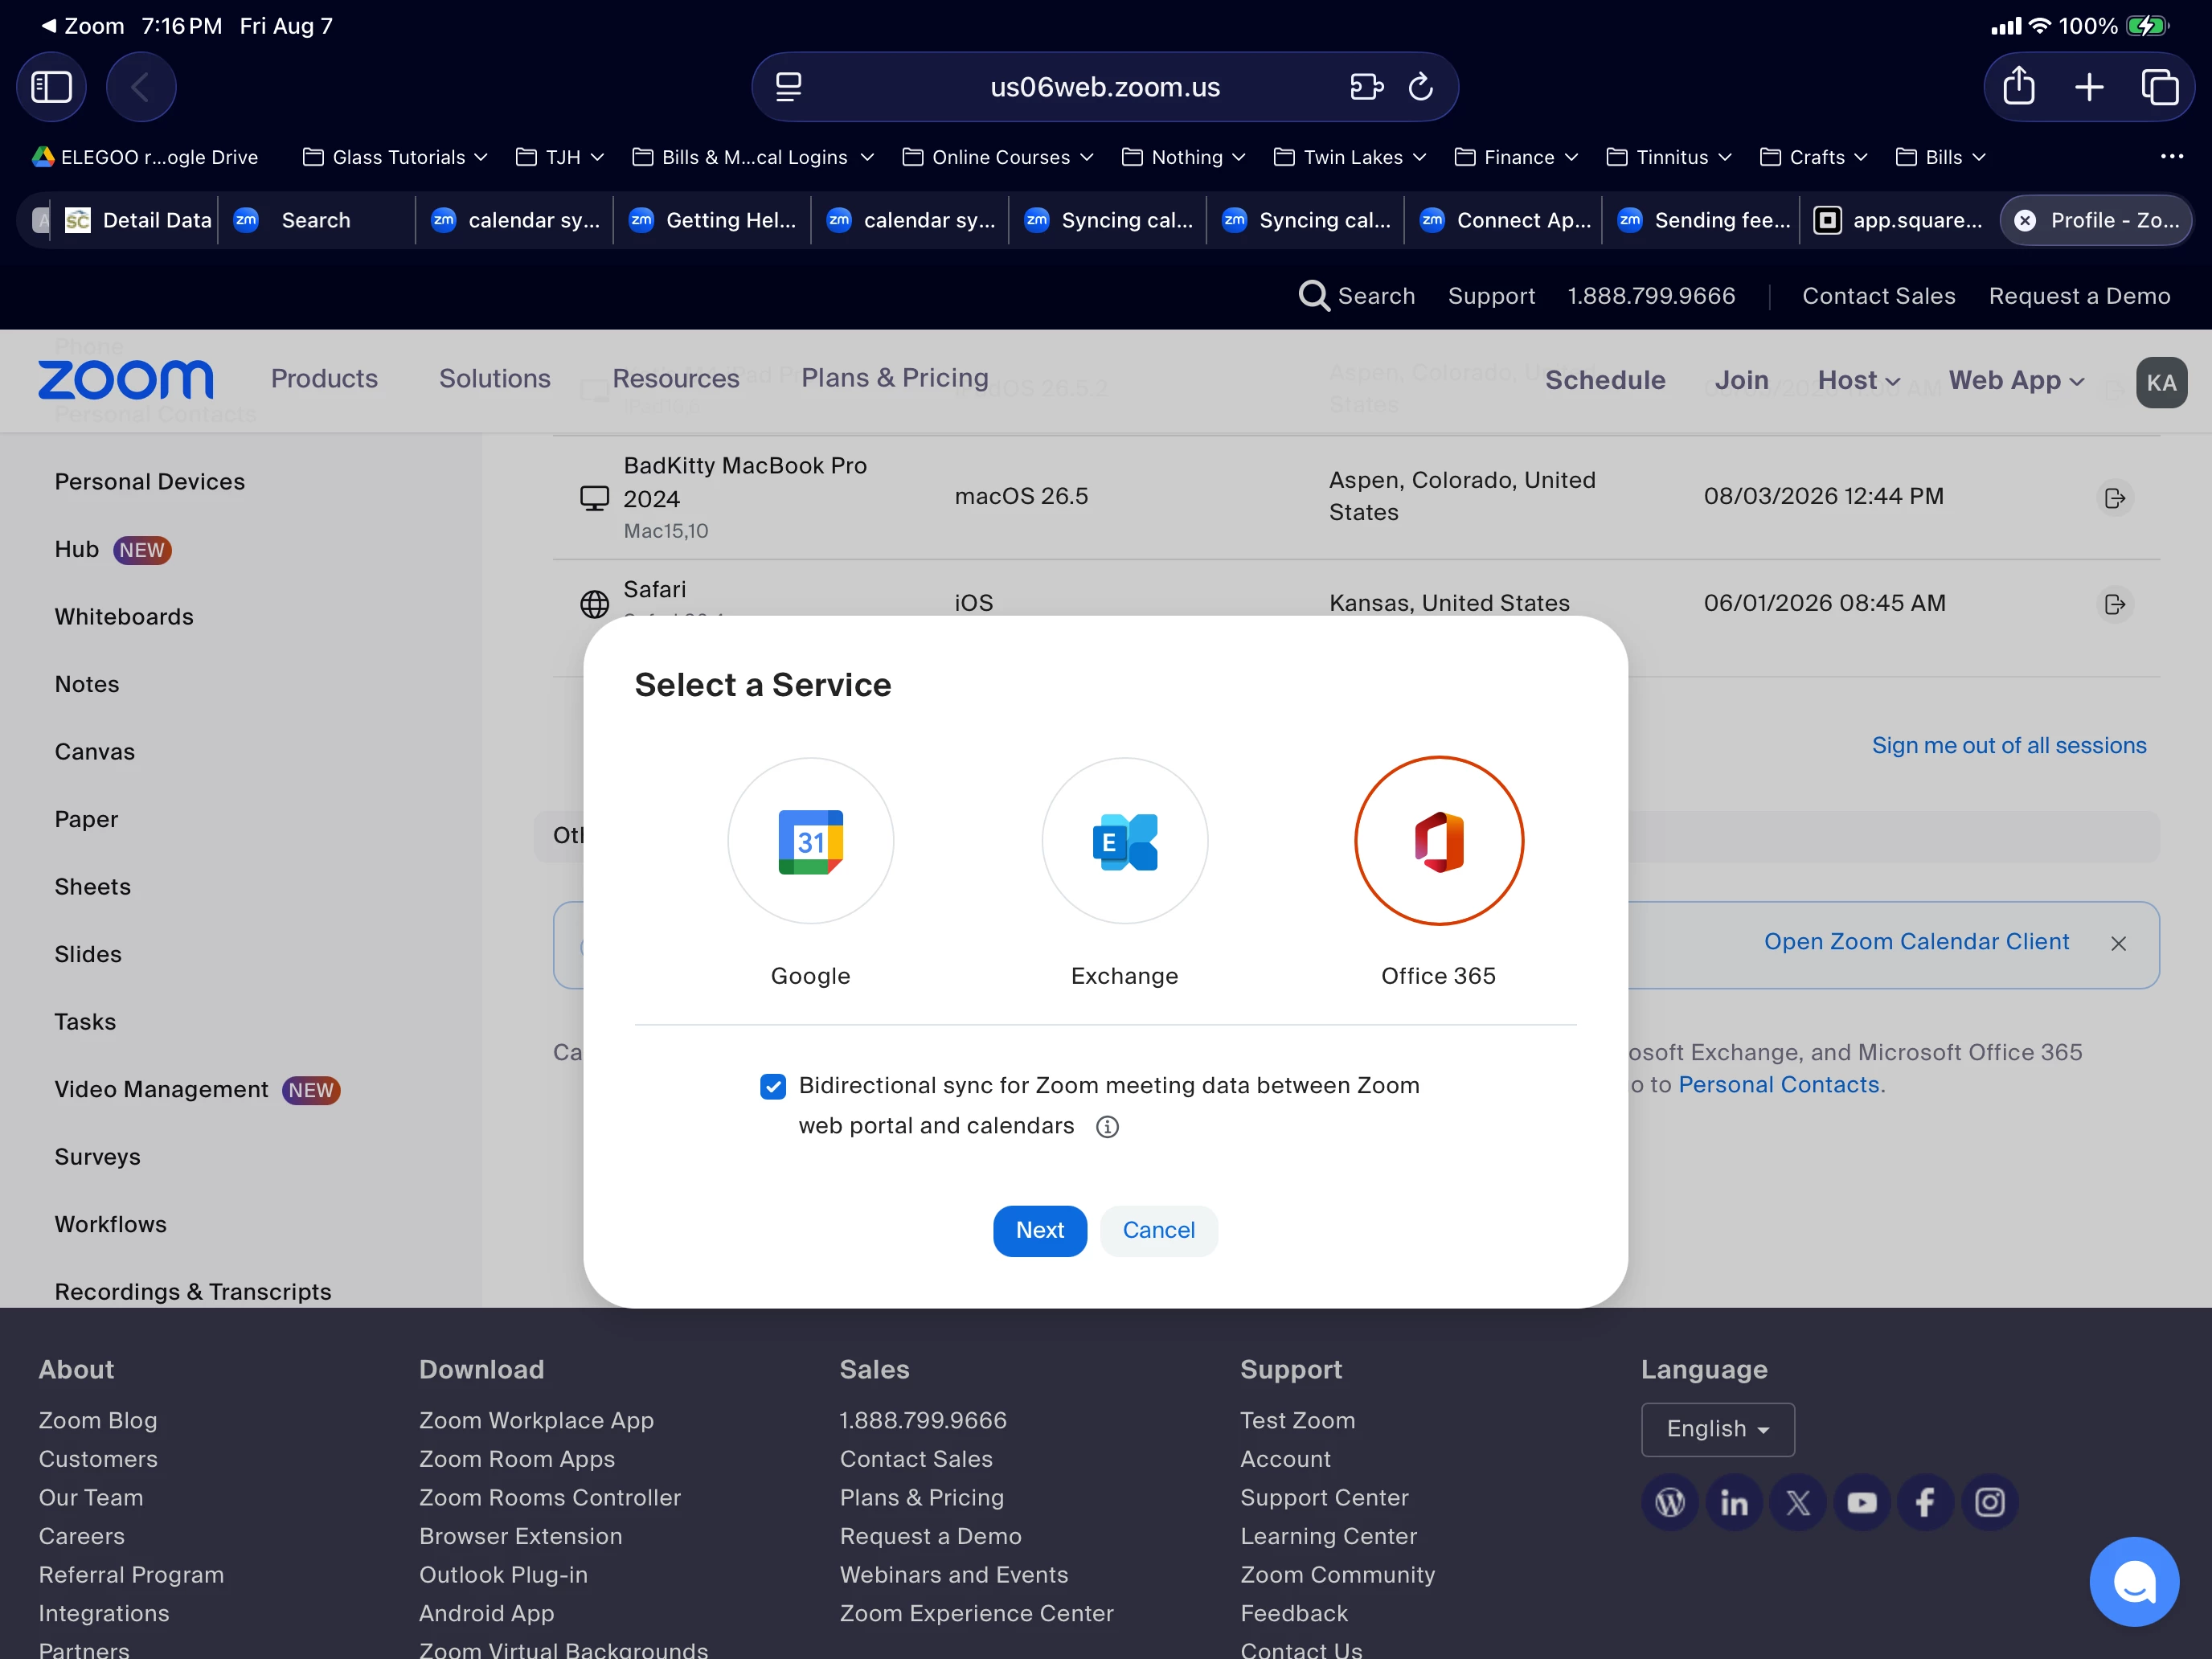The image size is (2212, 1659).
Task: Click the Search magnifier in the top bar
Action: tap(1313, 296)
